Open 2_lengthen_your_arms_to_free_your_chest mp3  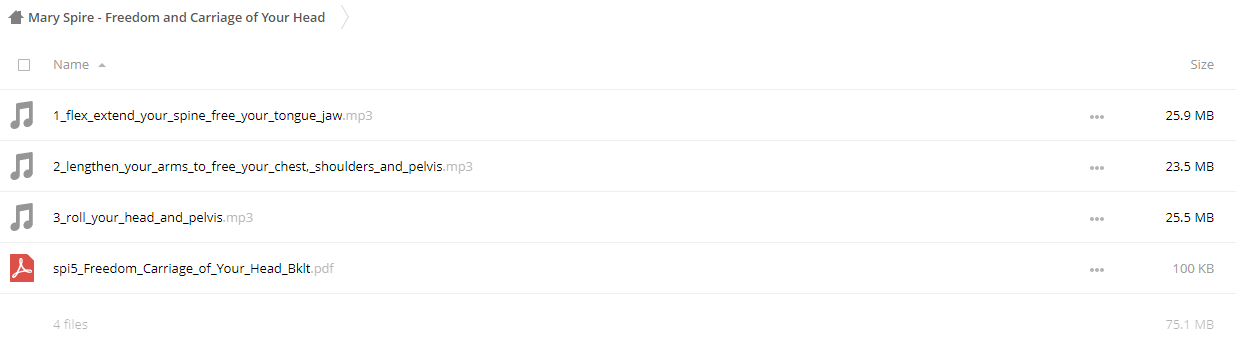tap(263, 167)
